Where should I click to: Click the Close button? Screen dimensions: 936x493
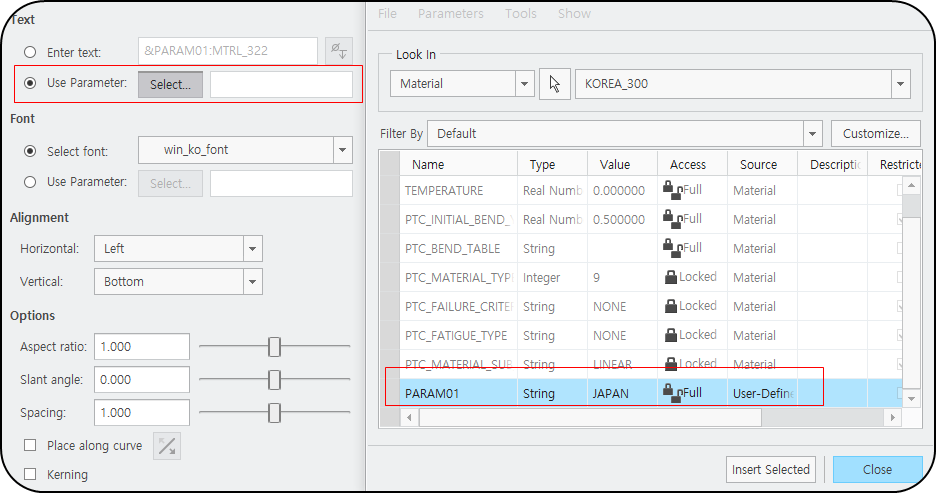tap(878, 470)
